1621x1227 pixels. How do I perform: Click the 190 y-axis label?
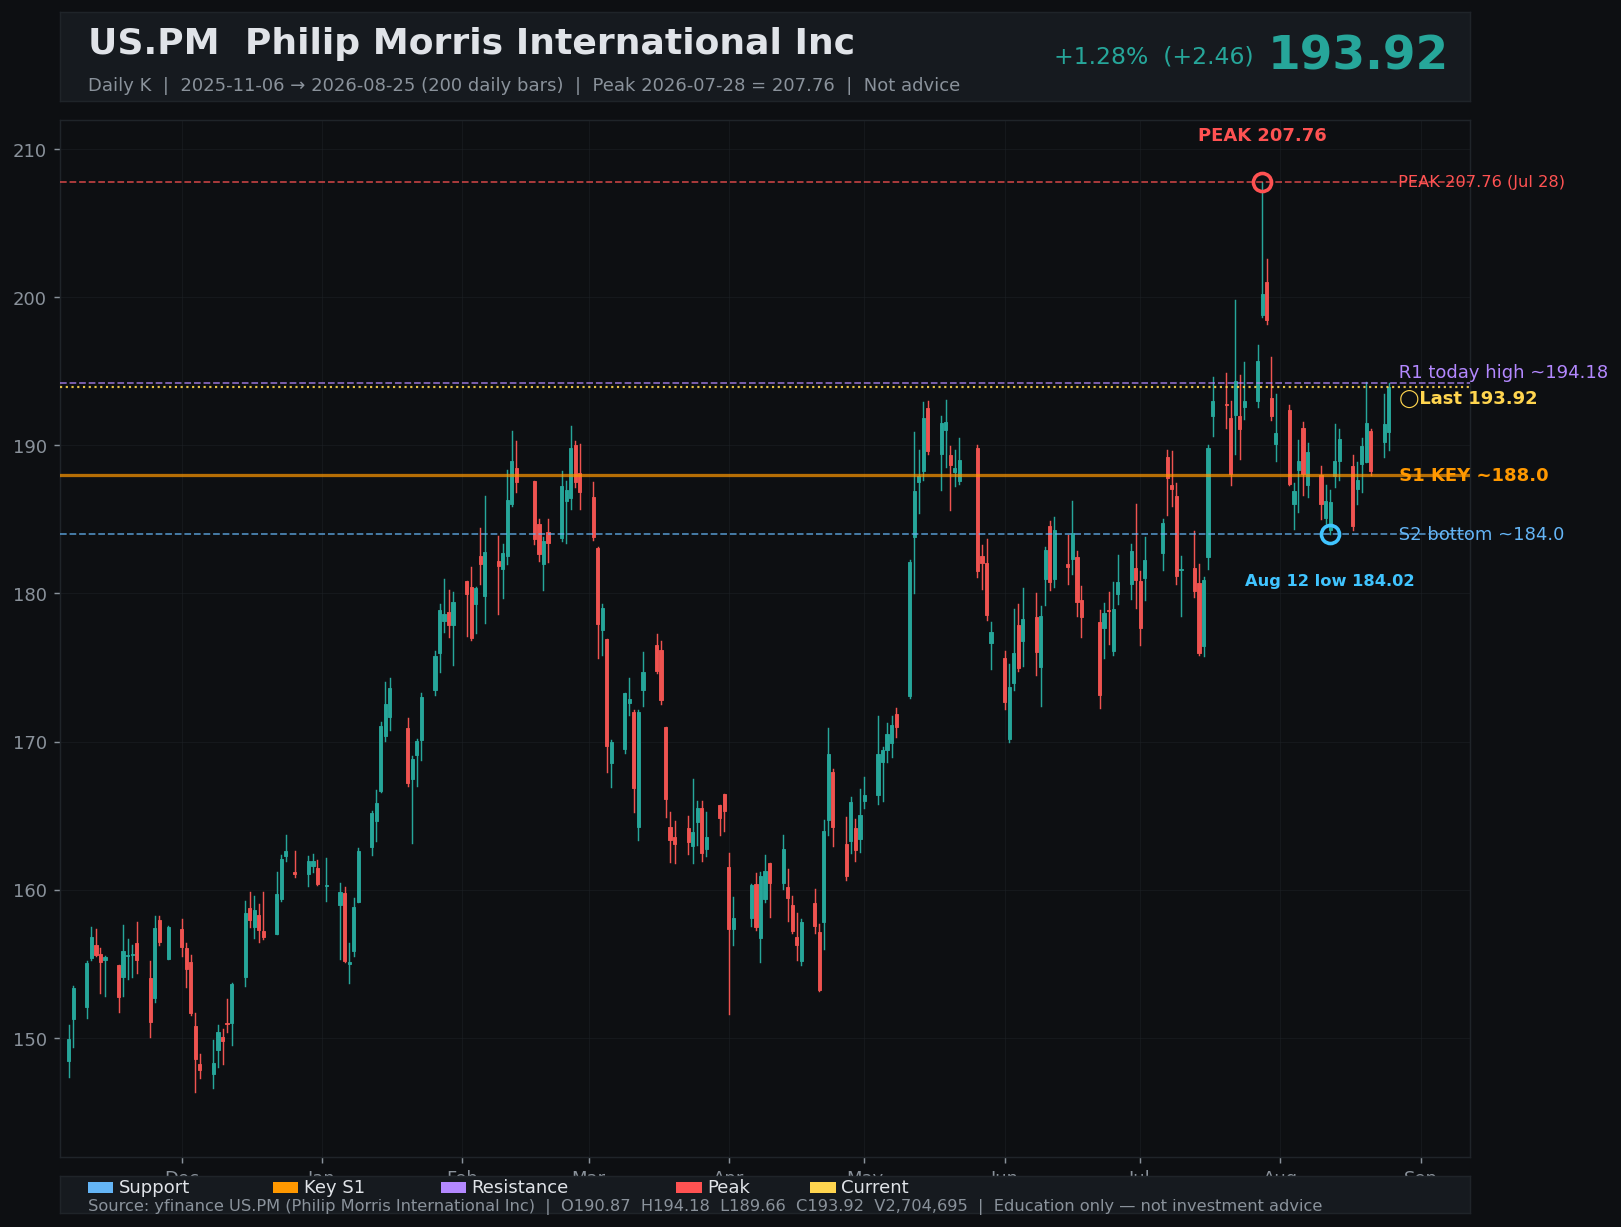pyautogui.click(x=30, y=446)
